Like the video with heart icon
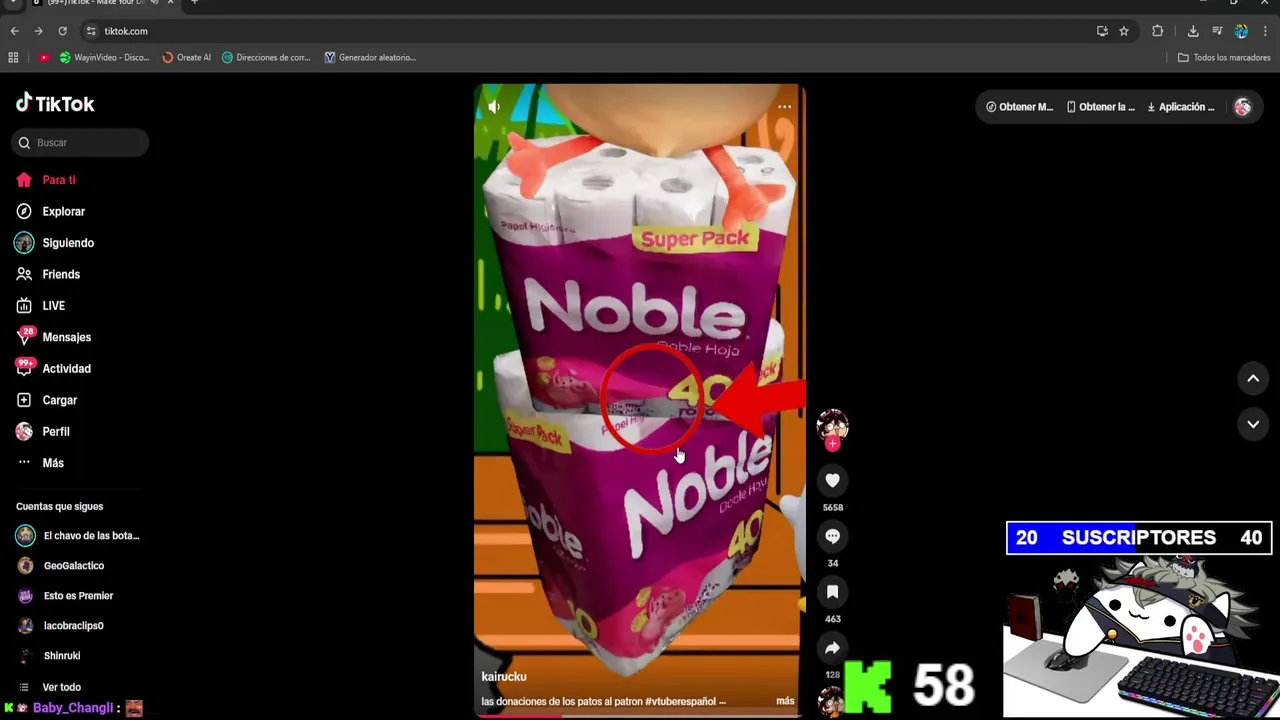The height and width of the screenshot is (720, 1280). coord(832,480)
